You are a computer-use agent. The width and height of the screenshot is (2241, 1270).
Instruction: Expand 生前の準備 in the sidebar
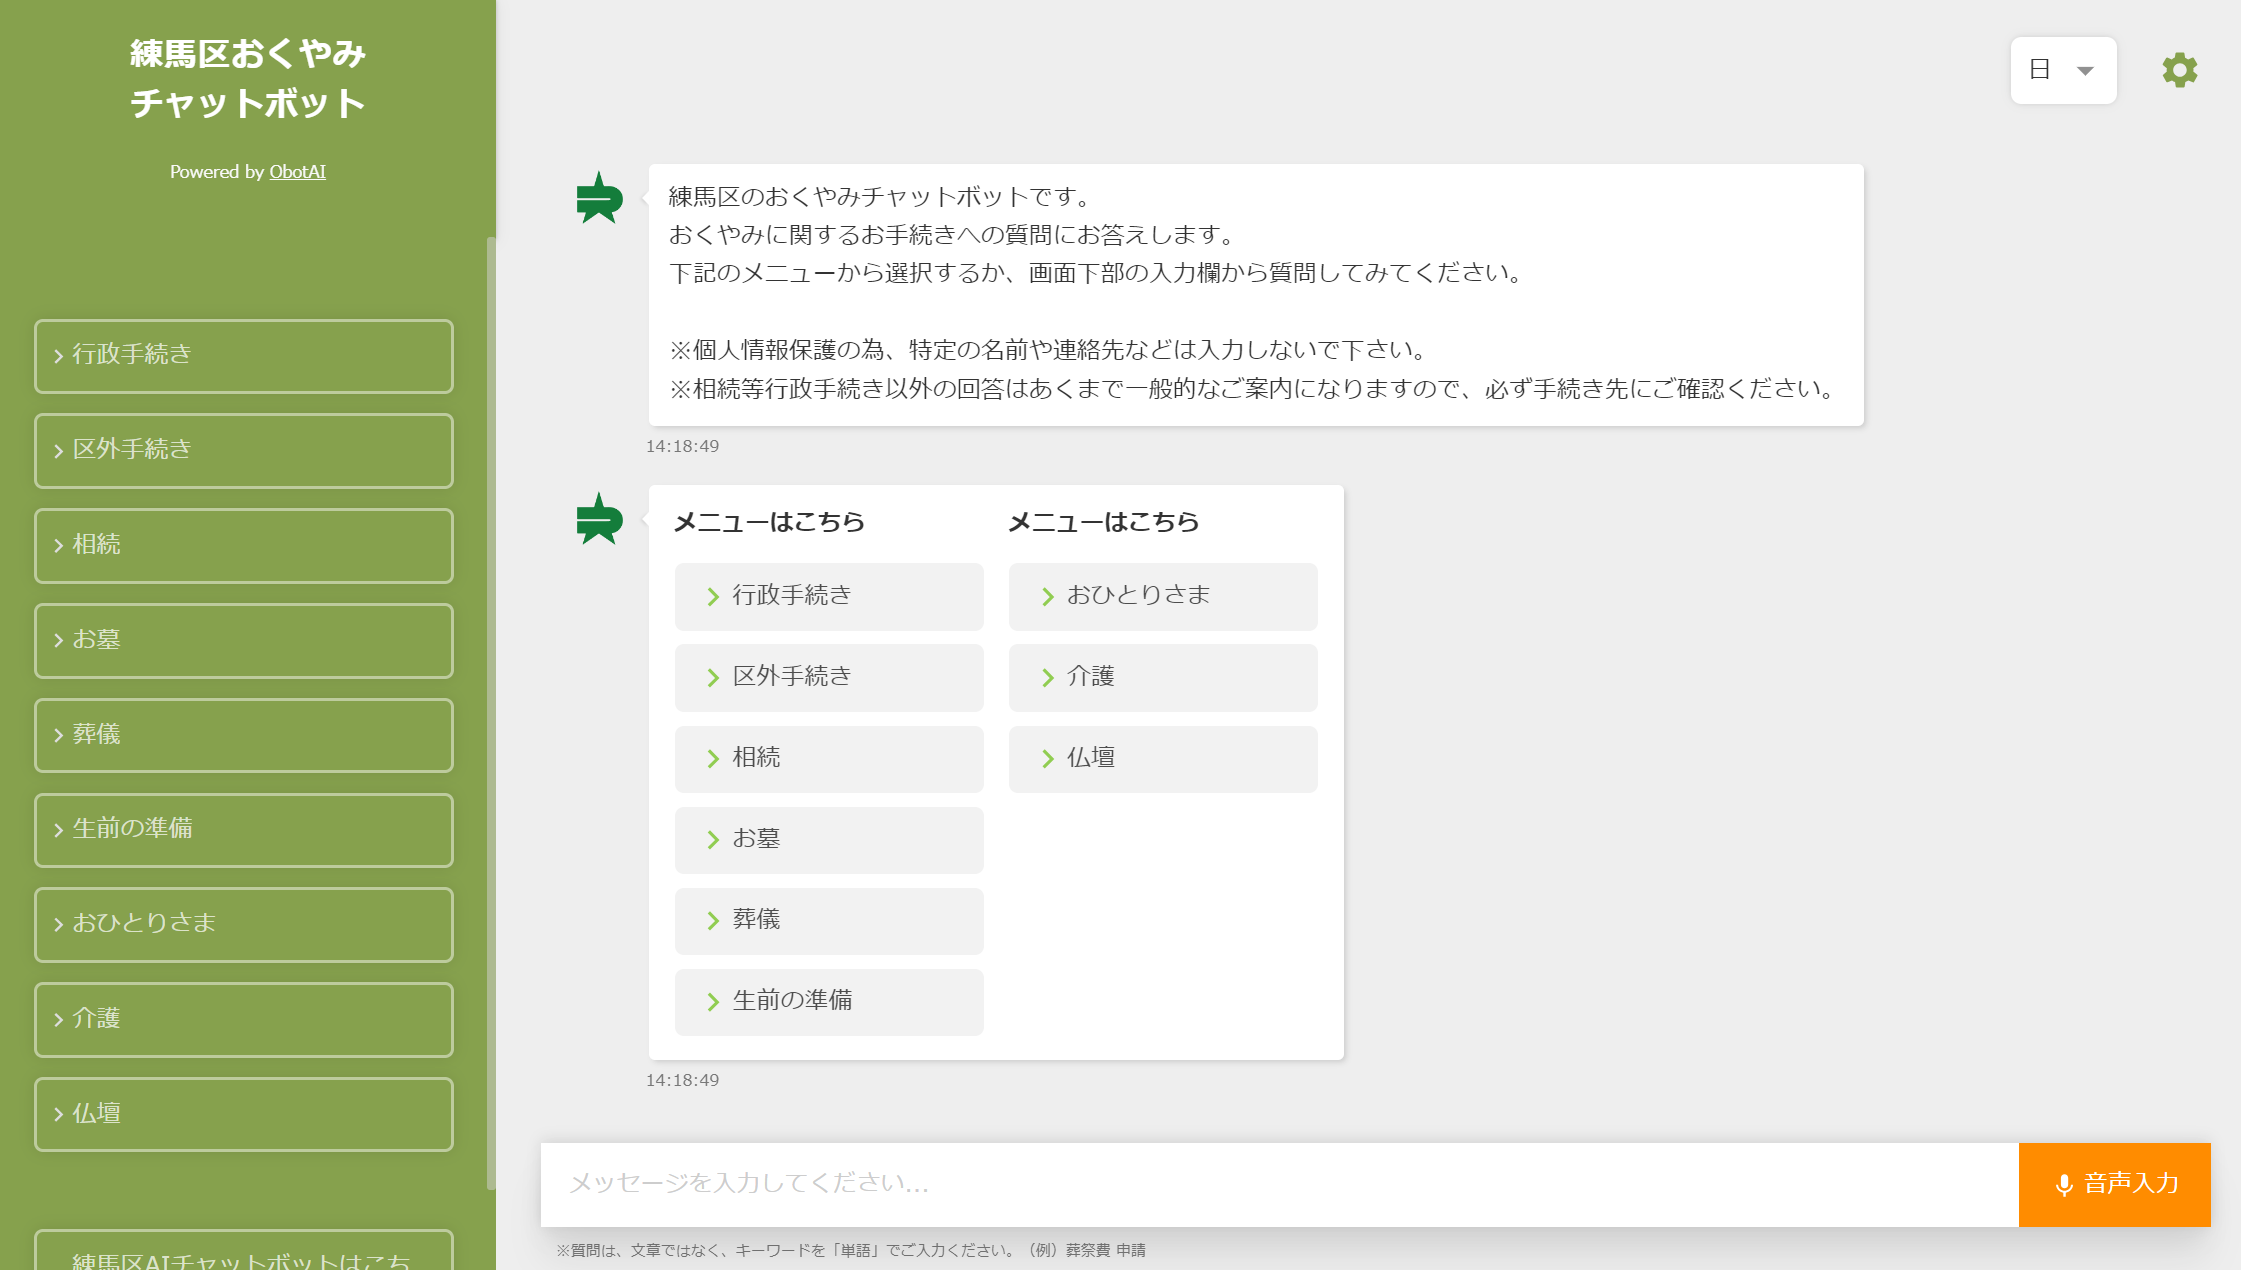point(243,829)
